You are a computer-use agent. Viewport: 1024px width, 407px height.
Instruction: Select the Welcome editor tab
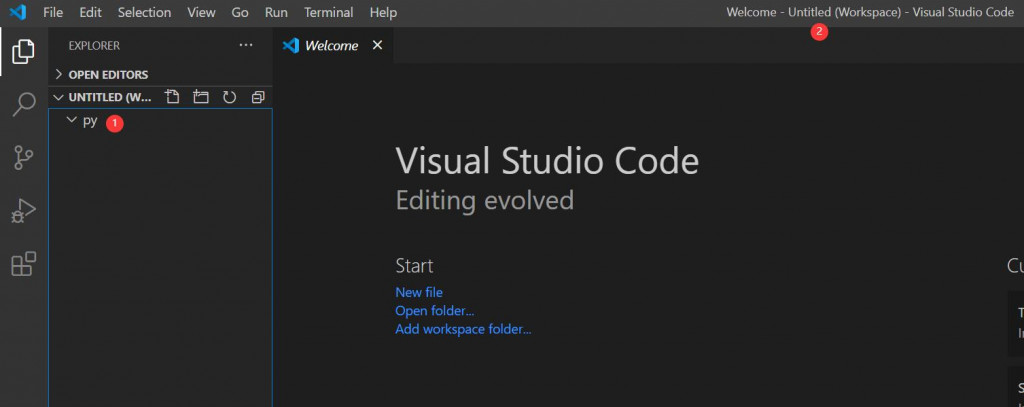(332, 46)
